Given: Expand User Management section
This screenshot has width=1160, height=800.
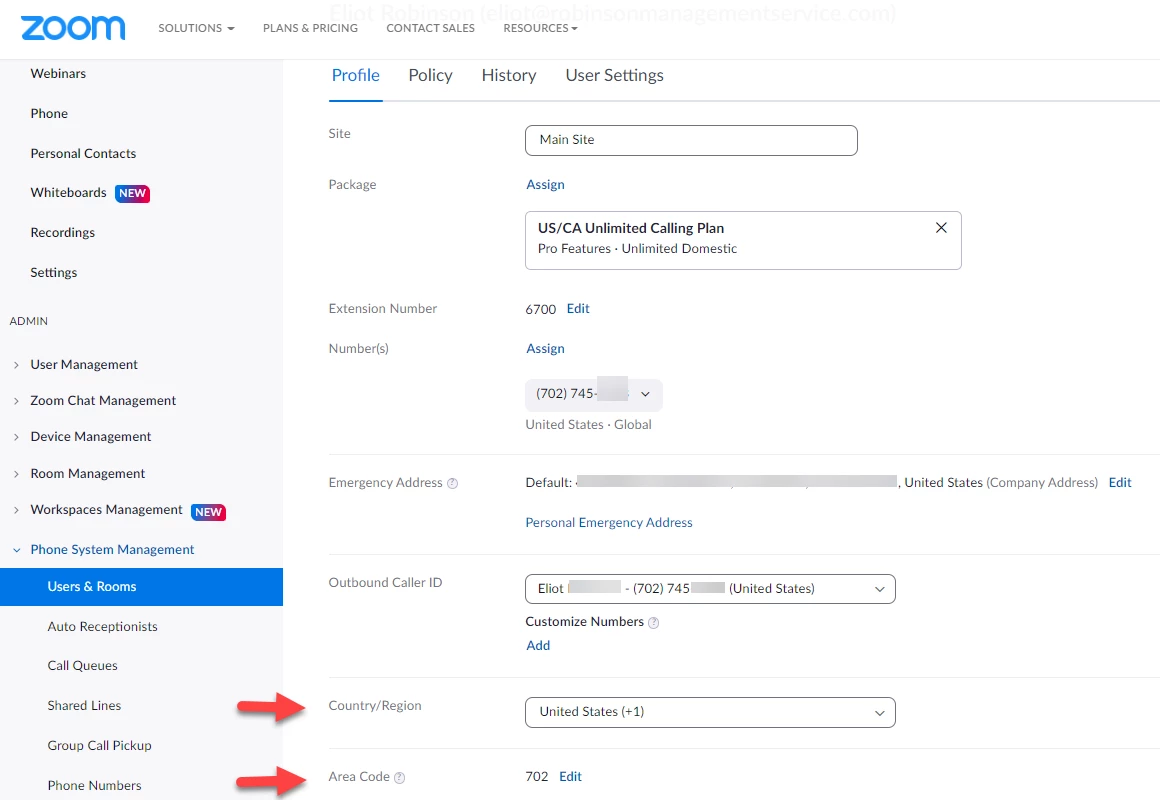Looking at the screenshot, I should pyautogui.click(x=16, y=365).
